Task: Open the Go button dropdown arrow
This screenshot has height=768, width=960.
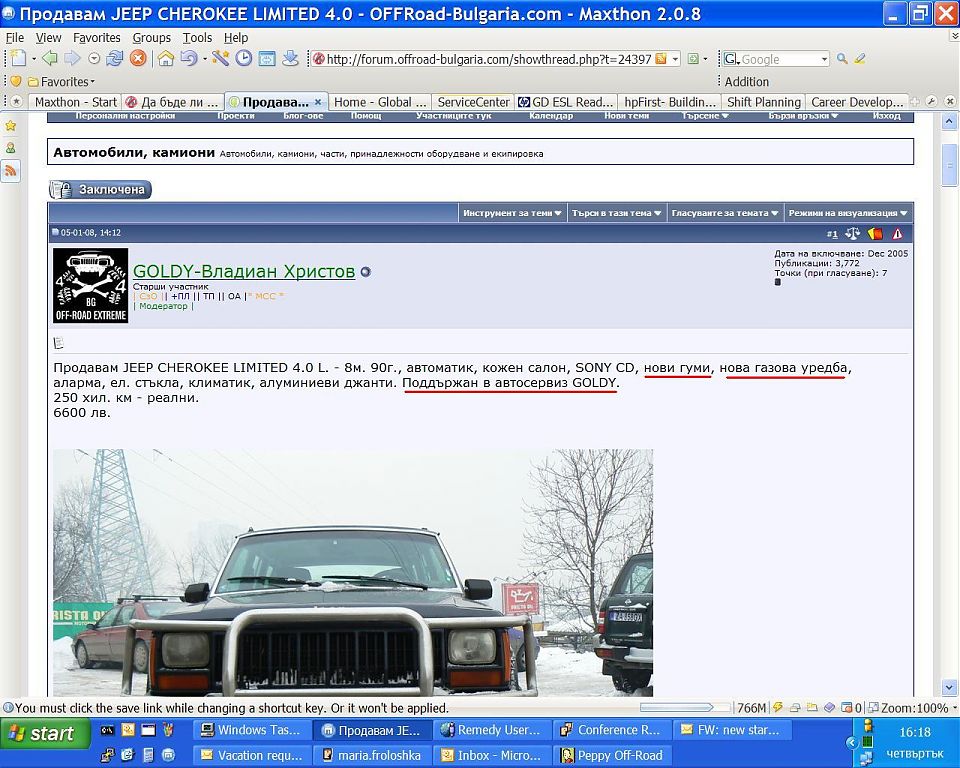Action: tap(705, 59)
